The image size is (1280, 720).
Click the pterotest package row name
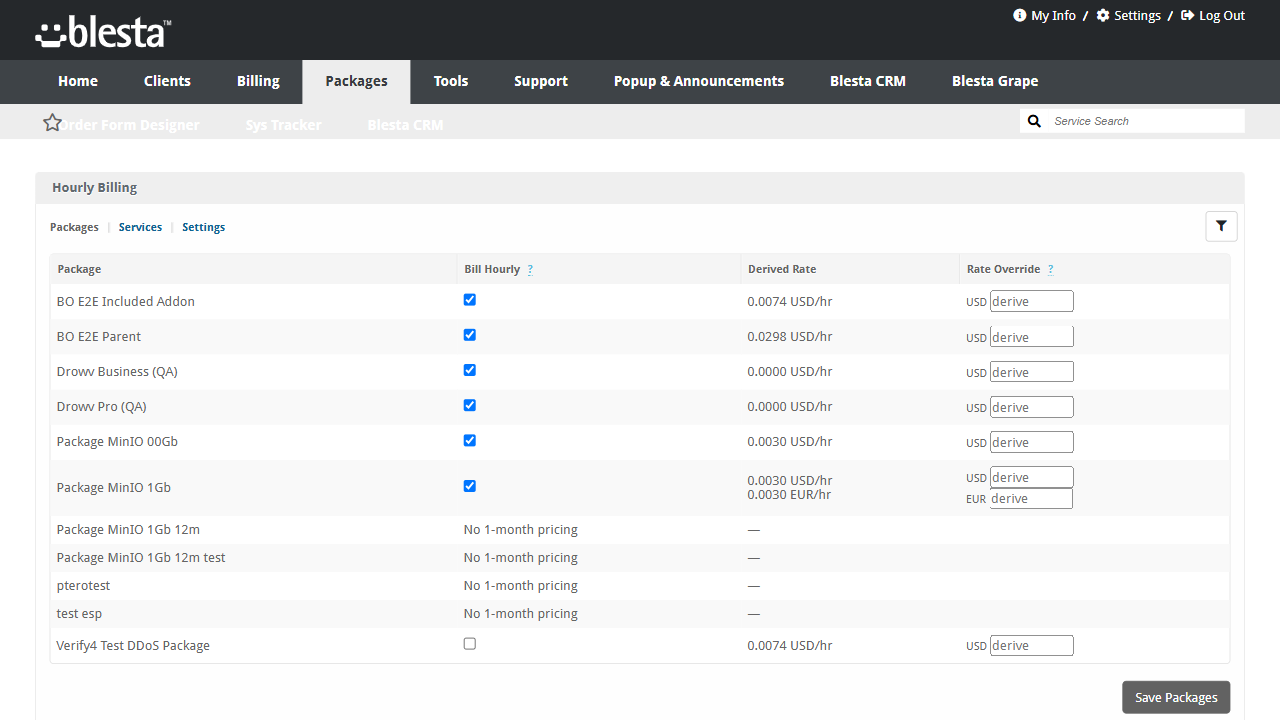pyautogui.click(x=83, y=585)
